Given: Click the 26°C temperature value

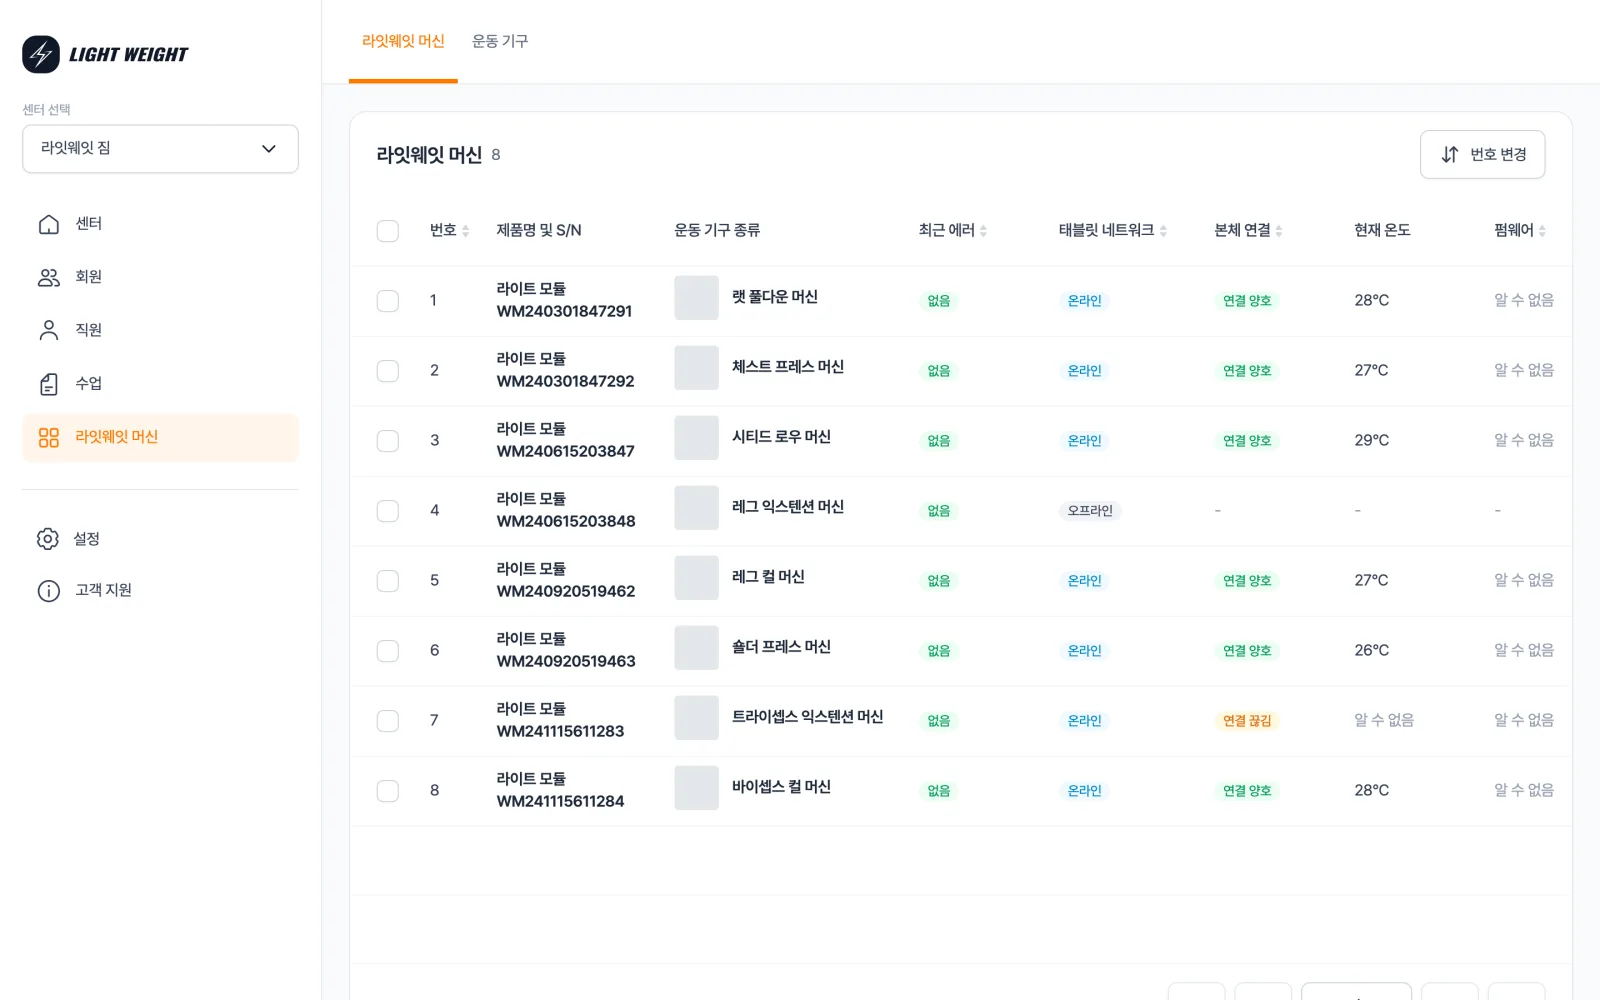Looking at the screenshot, I should [x=1372, y=651].
